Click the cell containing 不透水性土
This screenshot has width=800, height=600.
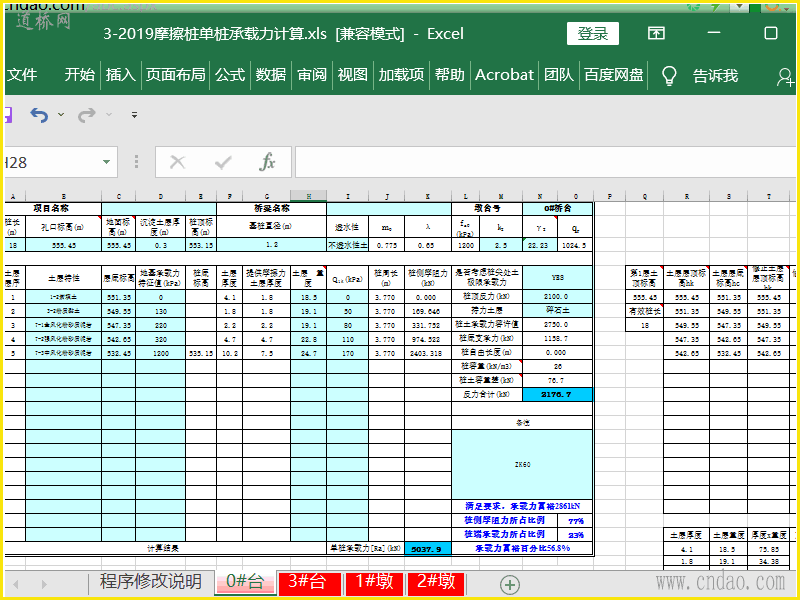[x=347, y=245]
